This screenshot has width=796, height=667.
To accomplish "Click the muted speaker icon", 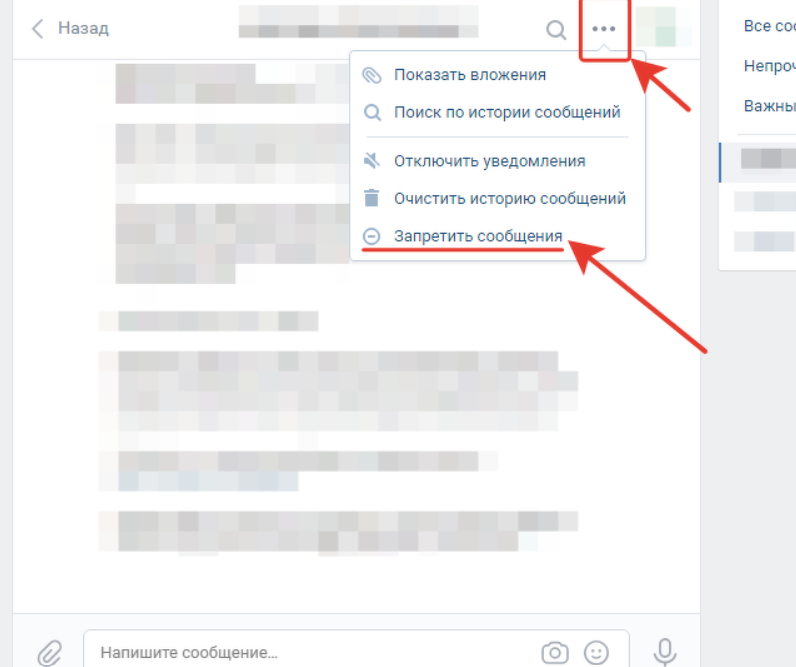I will pyautogui.click(x=372, y=161).
